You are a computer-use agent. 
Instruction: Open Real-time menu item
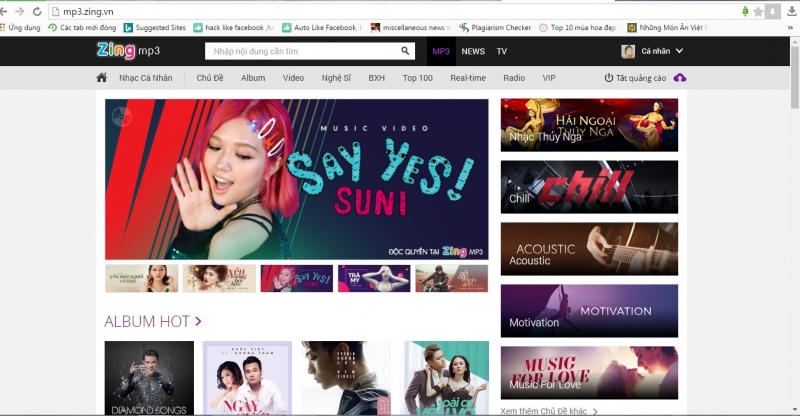(x=468, y=78)
